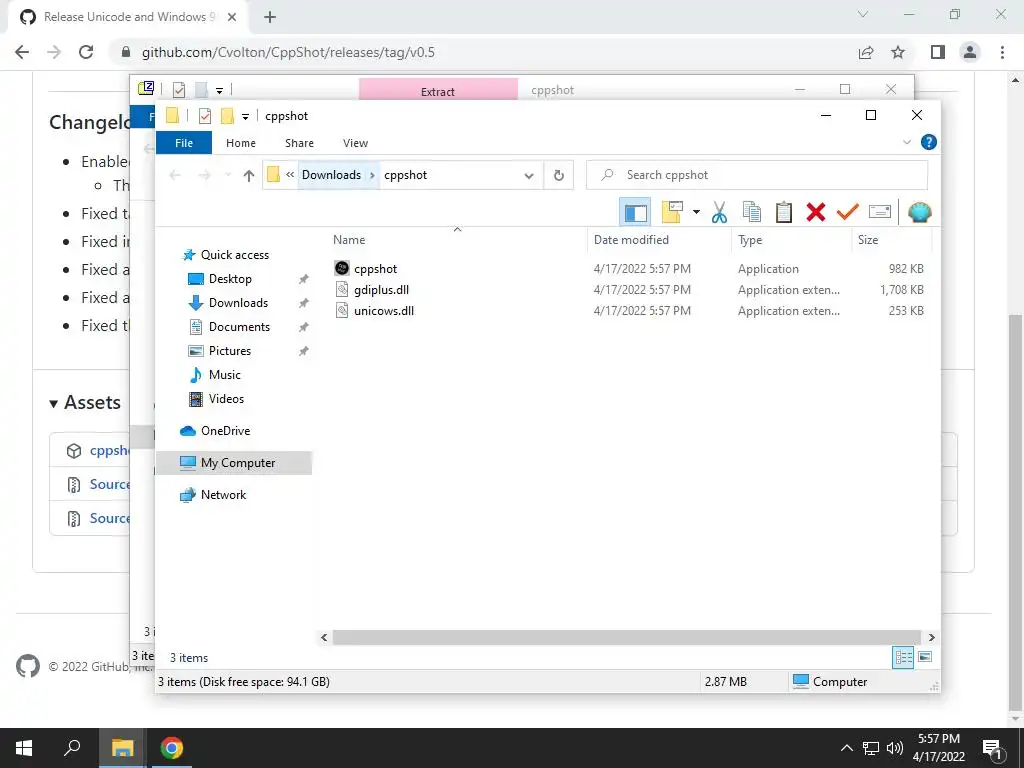Screen dimensions: 1024x768
Task: Open the blue Help question mark
Action: tap(929, 142)
